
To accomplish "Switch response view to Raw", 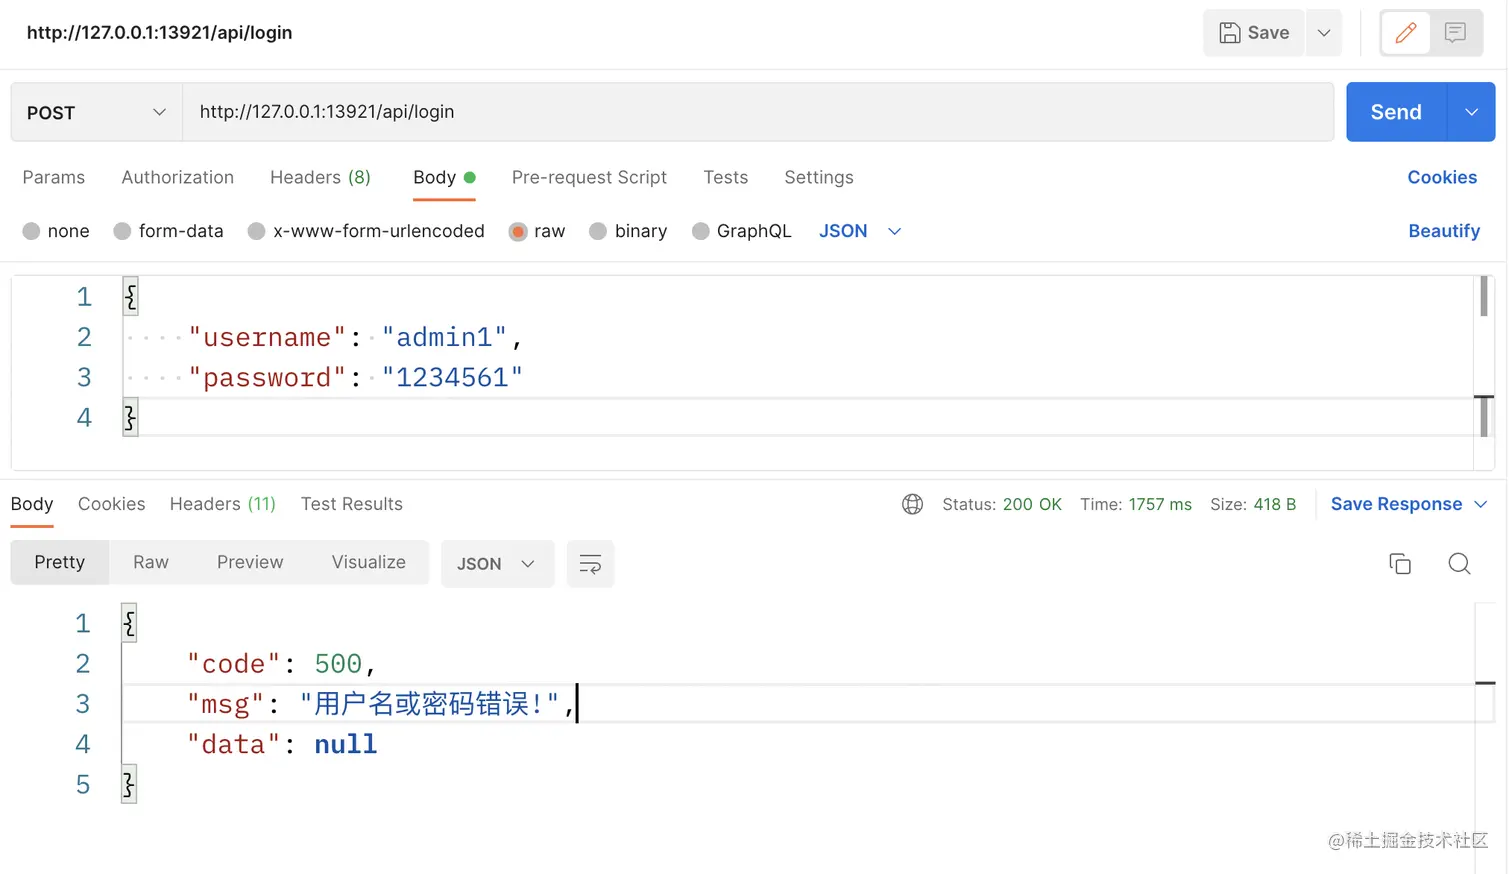I will 151,562.
